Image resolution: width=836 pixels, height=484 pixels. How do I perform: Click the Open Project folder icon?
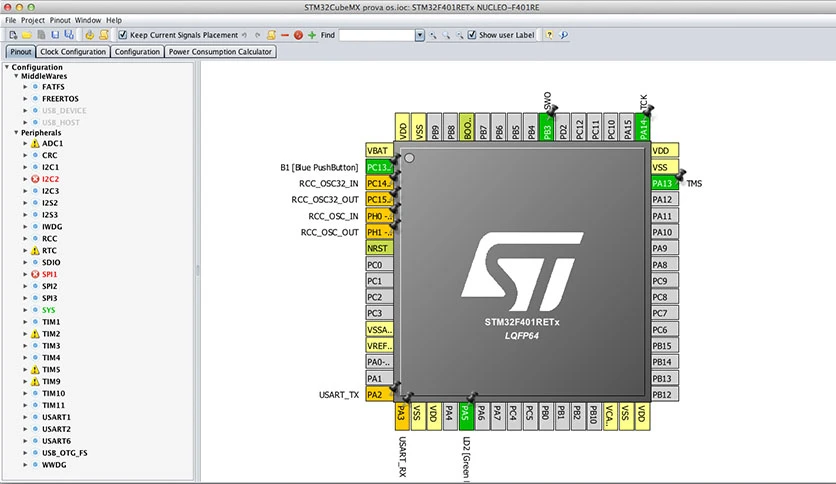[x=27, y=35]
